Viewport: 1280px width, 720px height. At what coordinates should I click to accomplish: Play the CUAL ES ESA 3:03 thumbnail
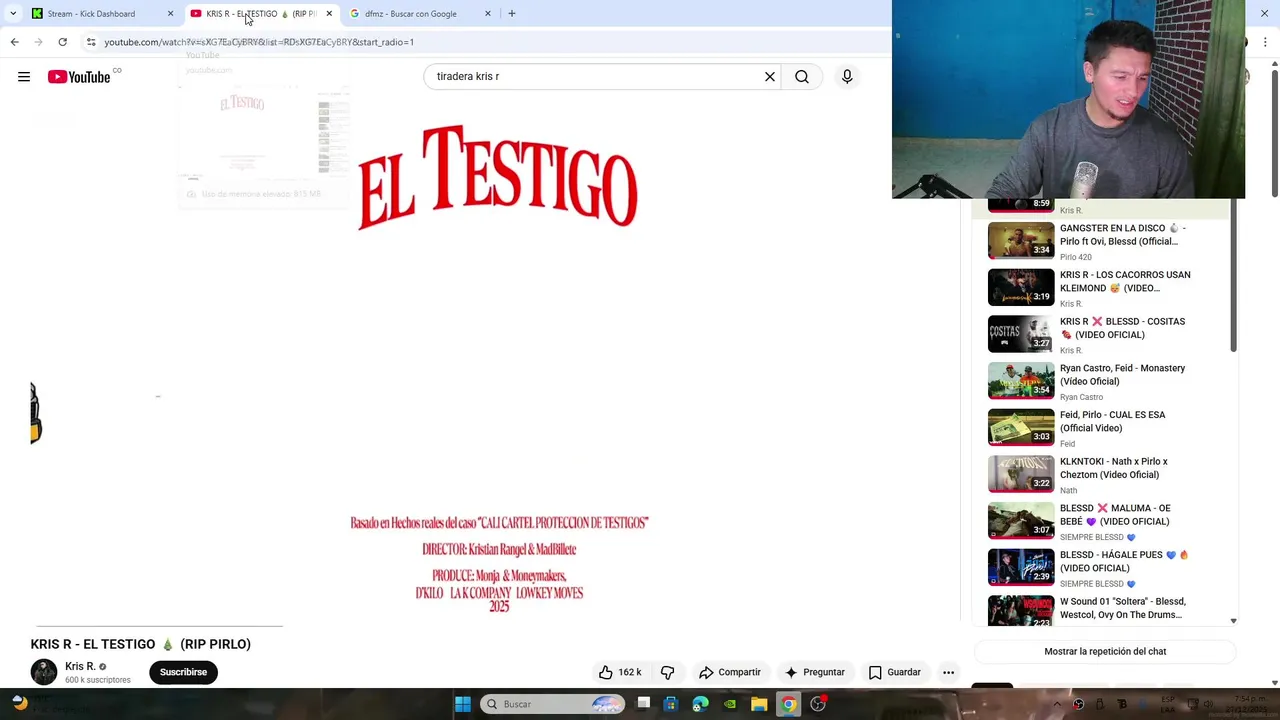pos(1020,427)
